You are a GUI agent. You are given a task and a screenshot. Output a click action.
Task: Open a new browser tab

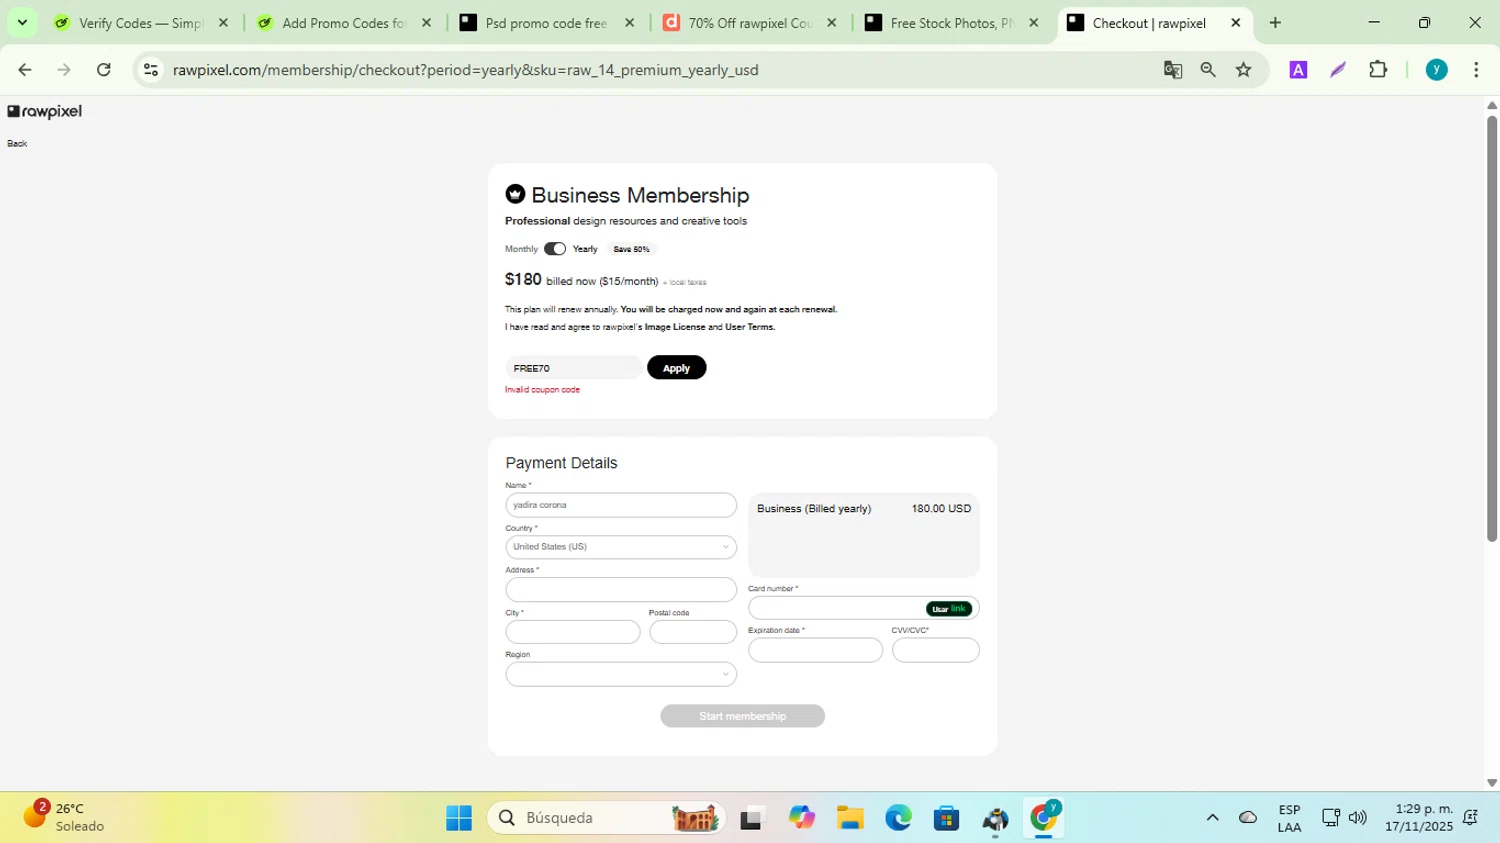pyautogui.click(x=1275, y=22)
